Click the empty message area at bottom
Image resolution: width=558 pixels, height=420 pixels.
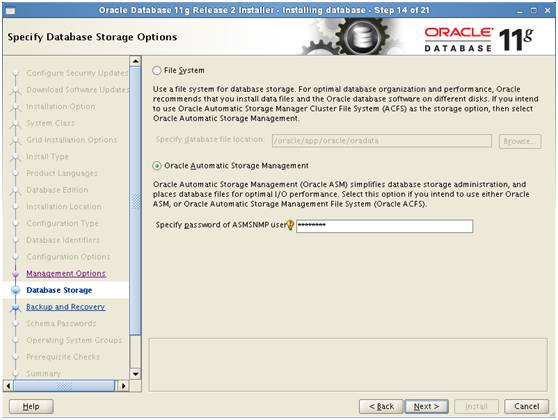(x=348, y=365)
